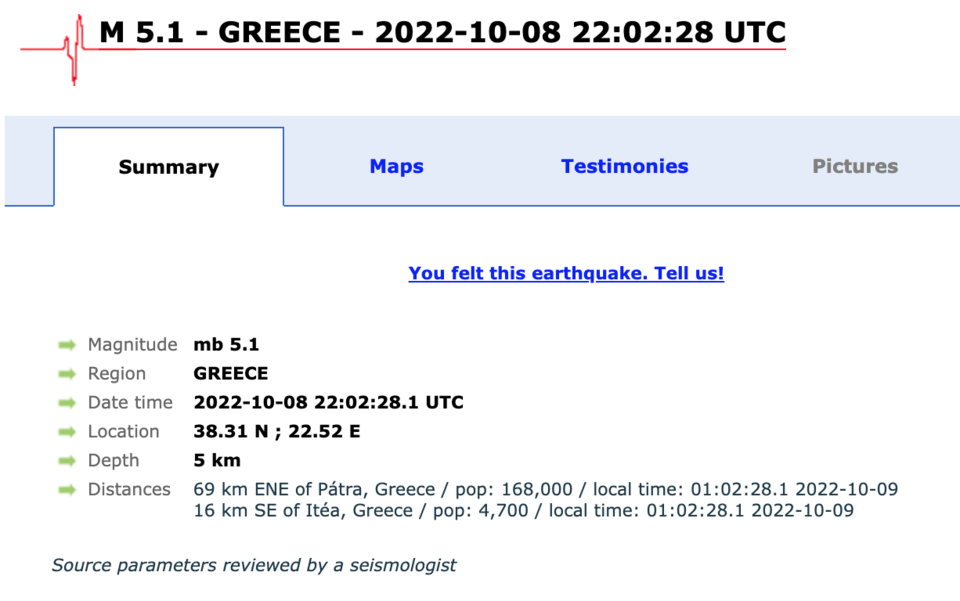
Task: Click the mb 5.1 magnitude value
Action: coord(226,345)
